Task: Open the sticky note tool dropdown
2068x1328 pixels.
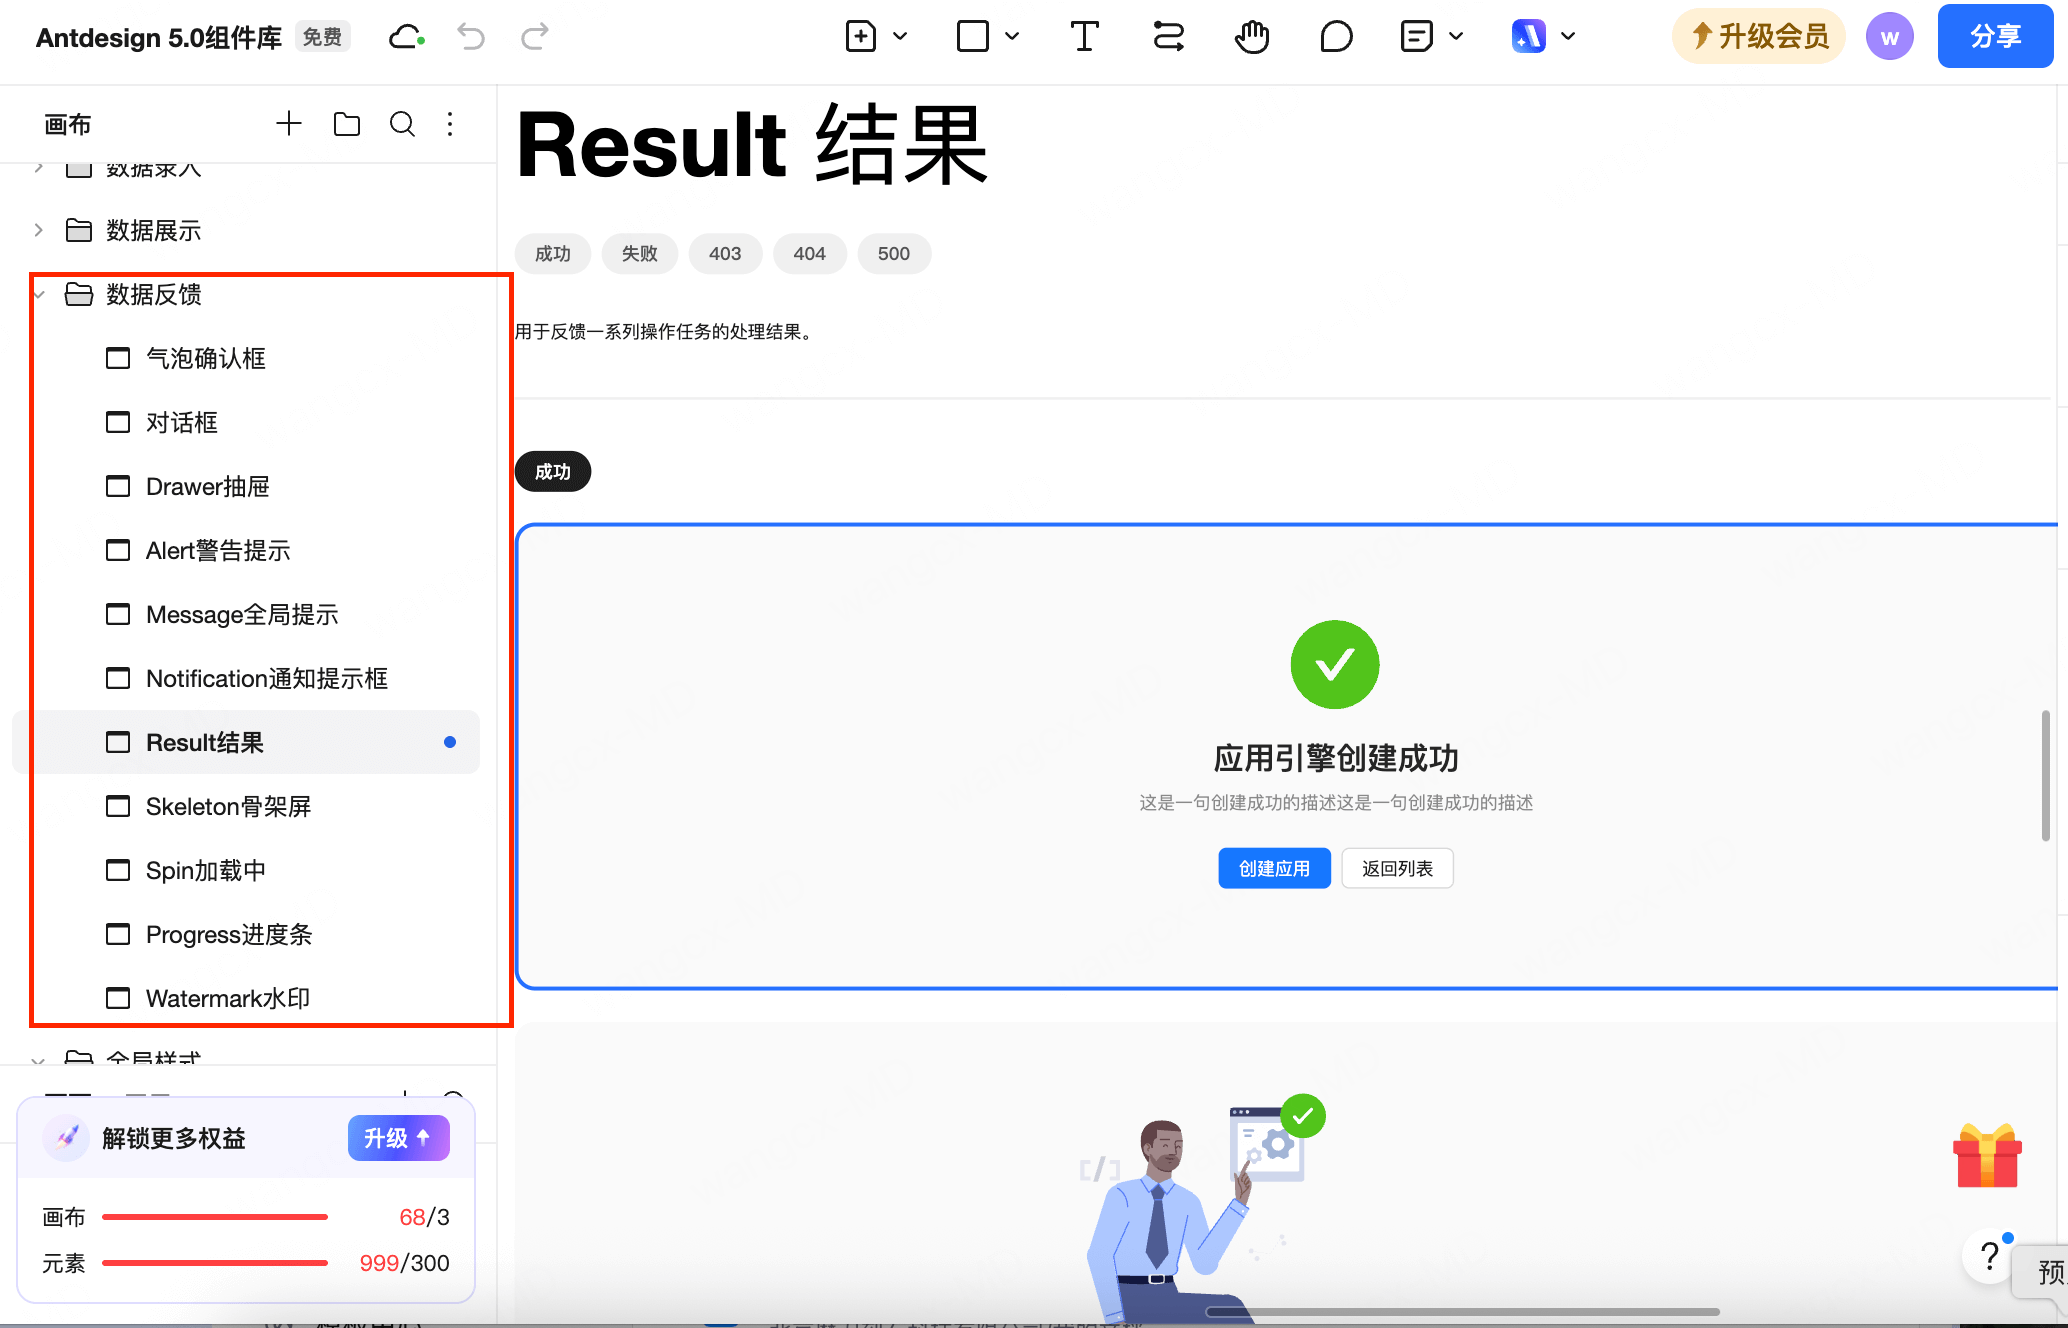Action: [1458, 36]
